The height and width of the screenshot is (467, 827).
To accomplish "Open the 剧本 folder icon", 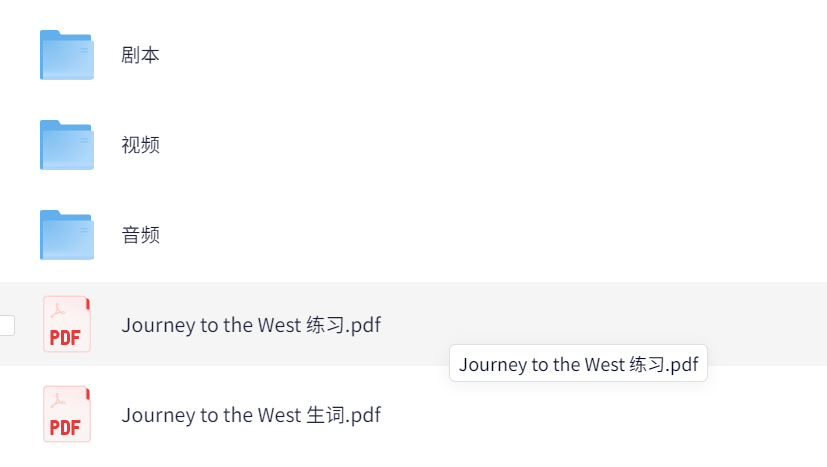I will tap(67, 55).
